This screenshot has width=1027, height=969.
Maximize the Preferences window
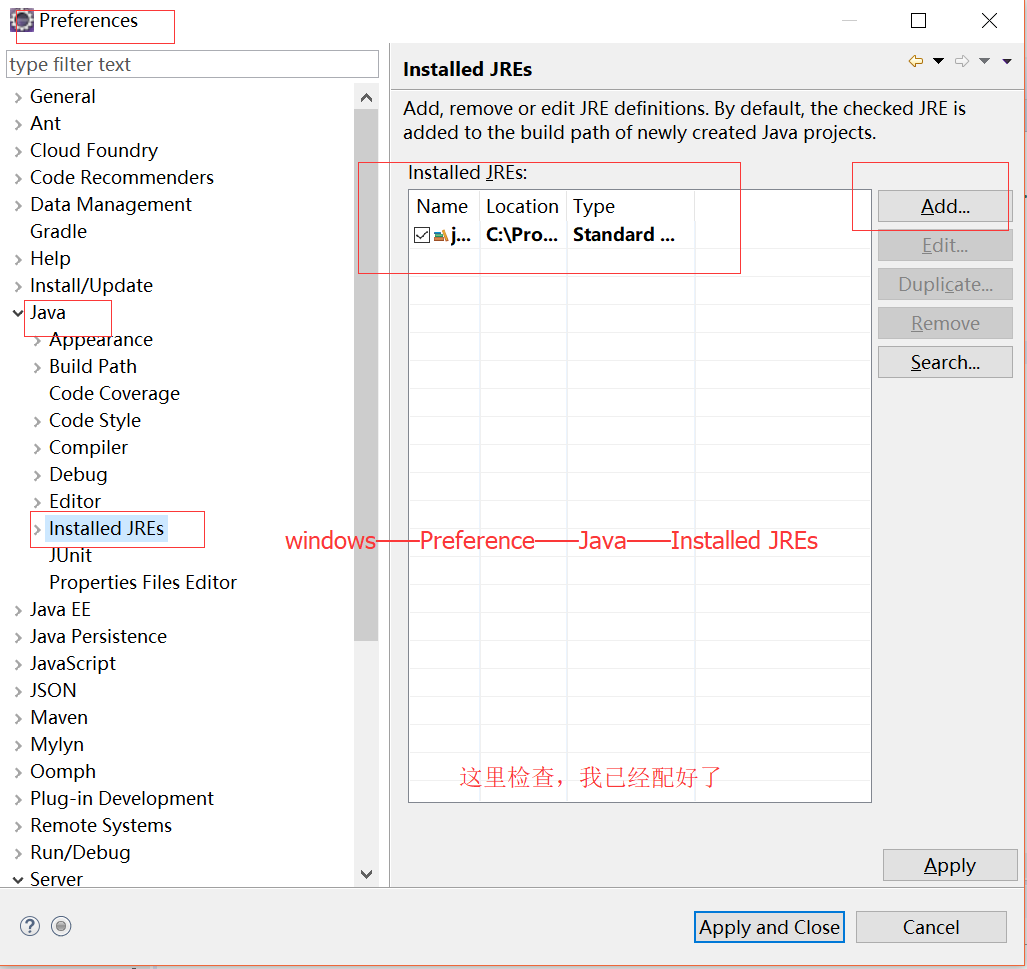918,20
